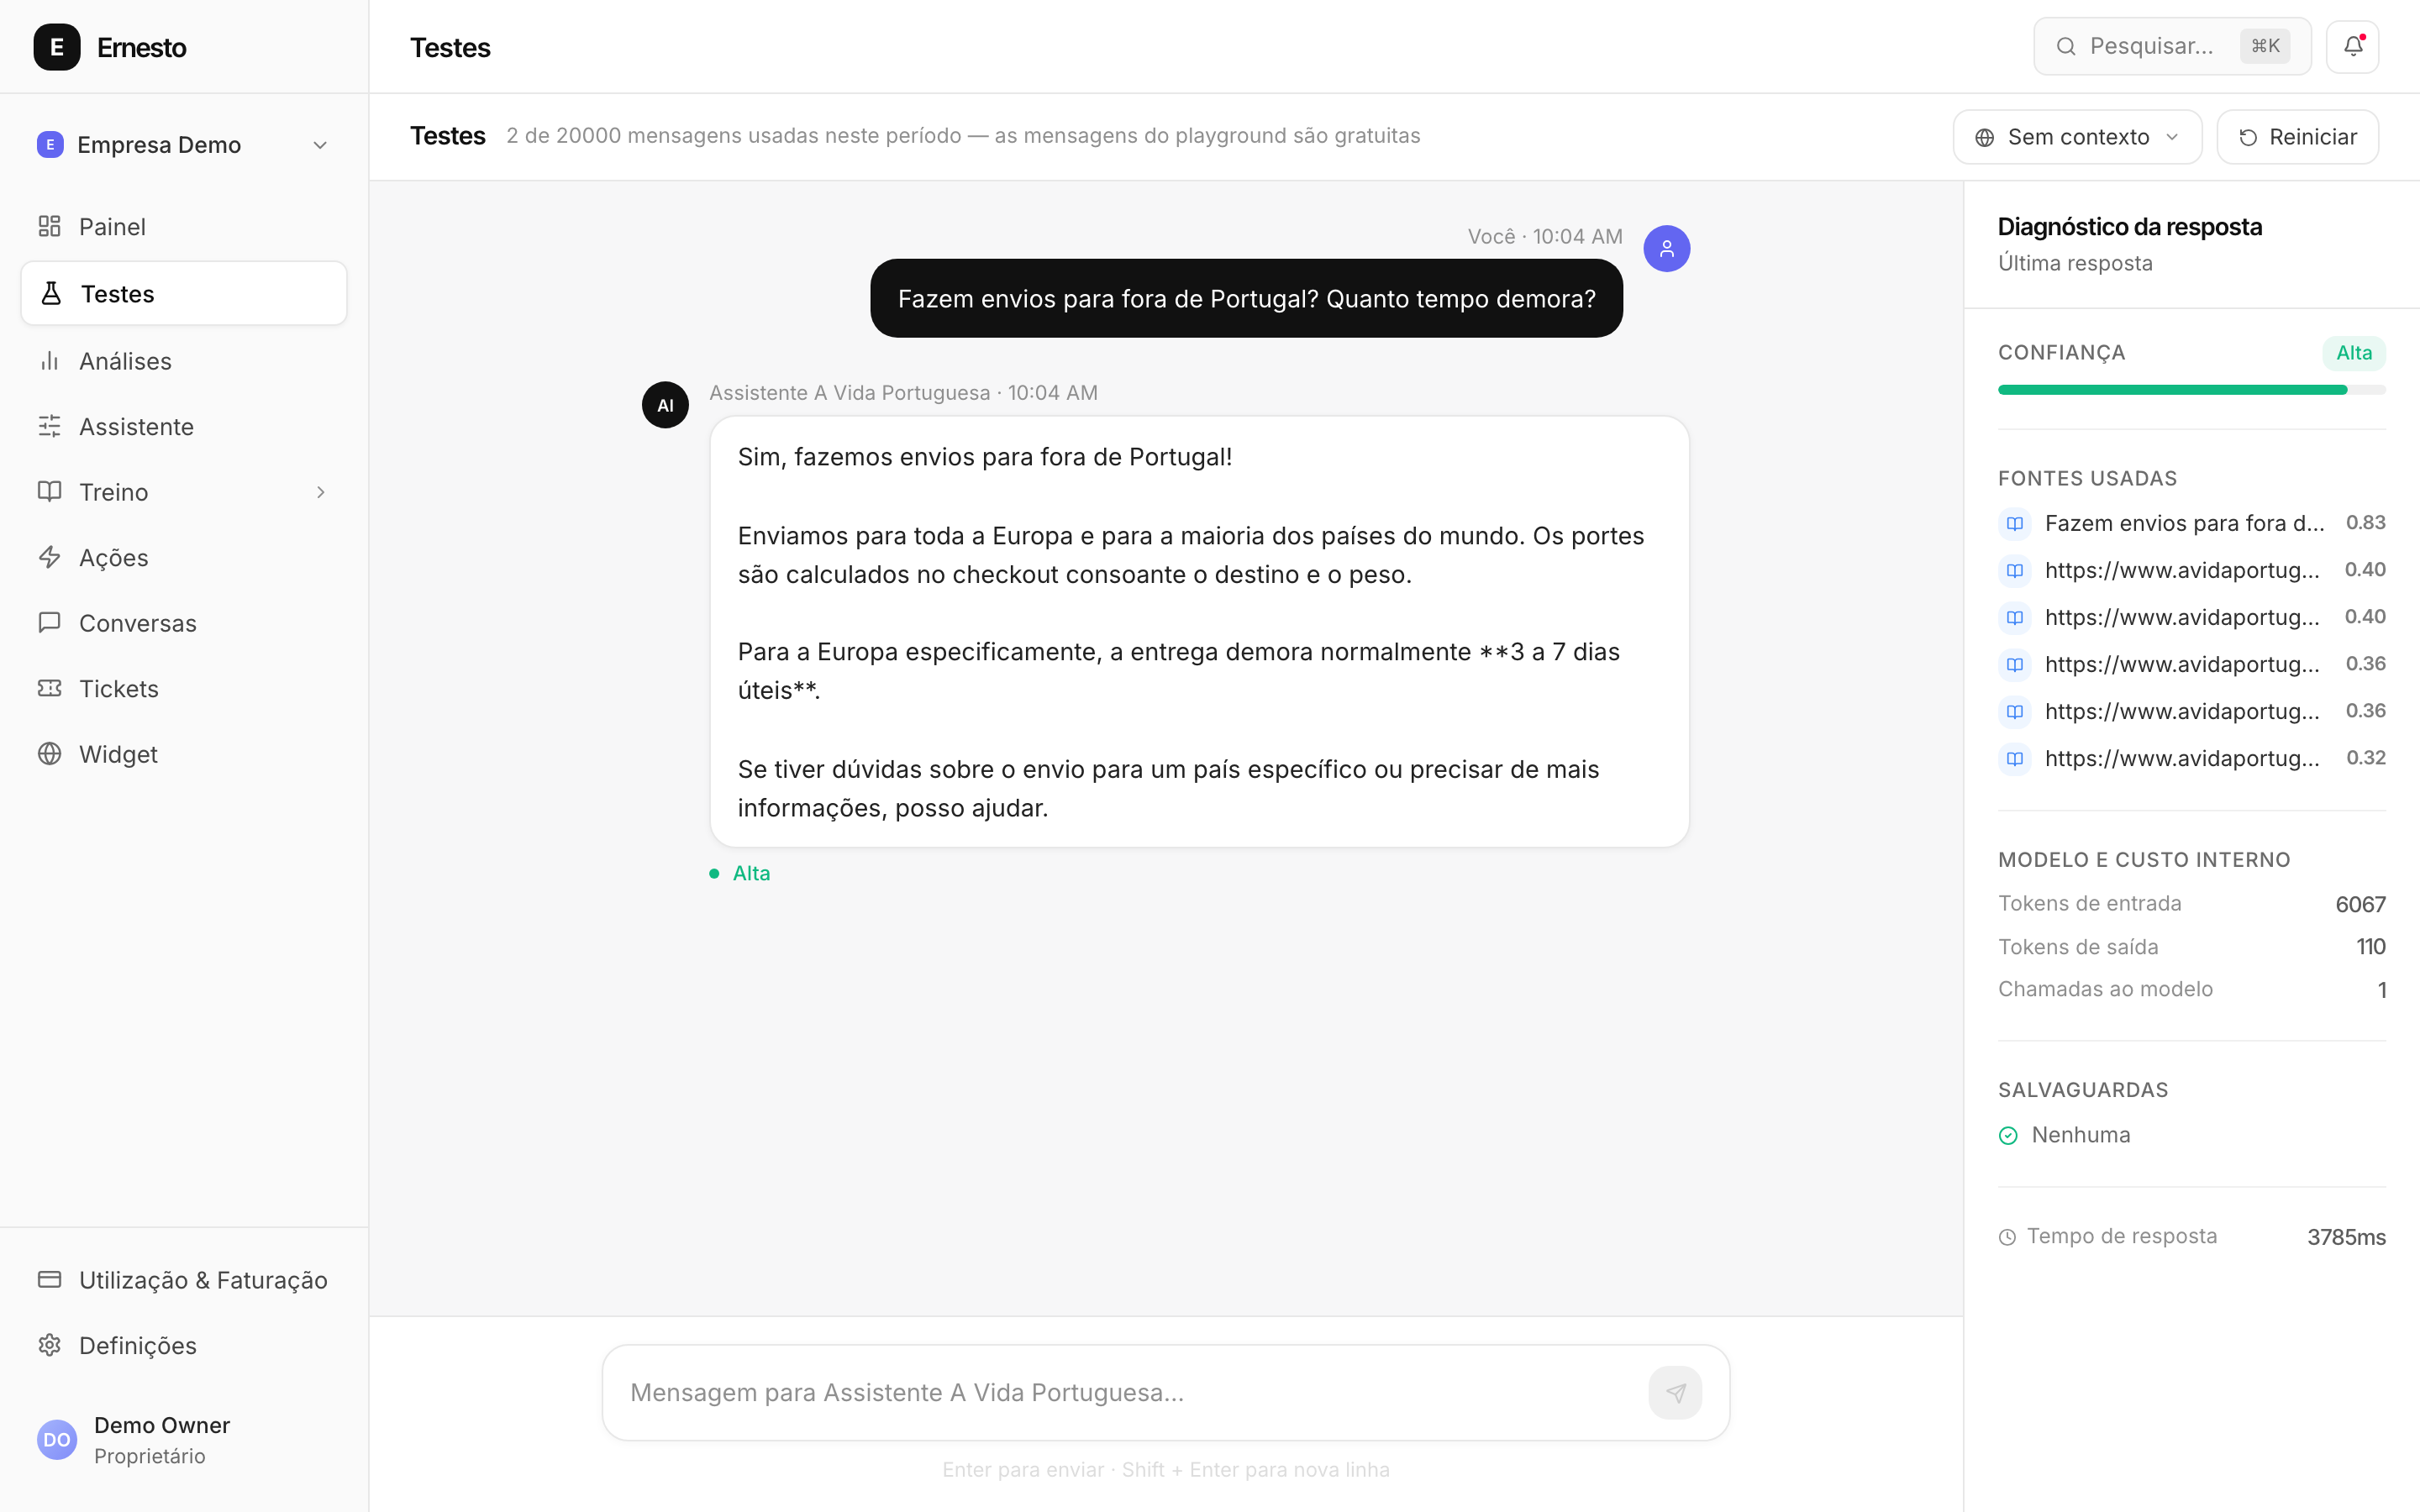The width and height of the screenshot is (2420, 1512).
Task: Expand the Treino submenu chevron
Action: [x=320, y=492]
